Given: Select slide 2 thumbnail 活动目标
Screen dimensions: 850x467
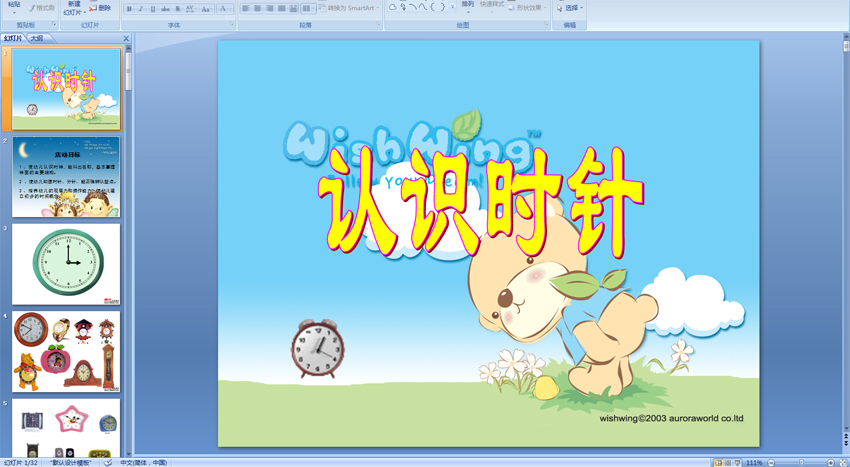Looking at the screenshot, I should click(66, 176).
